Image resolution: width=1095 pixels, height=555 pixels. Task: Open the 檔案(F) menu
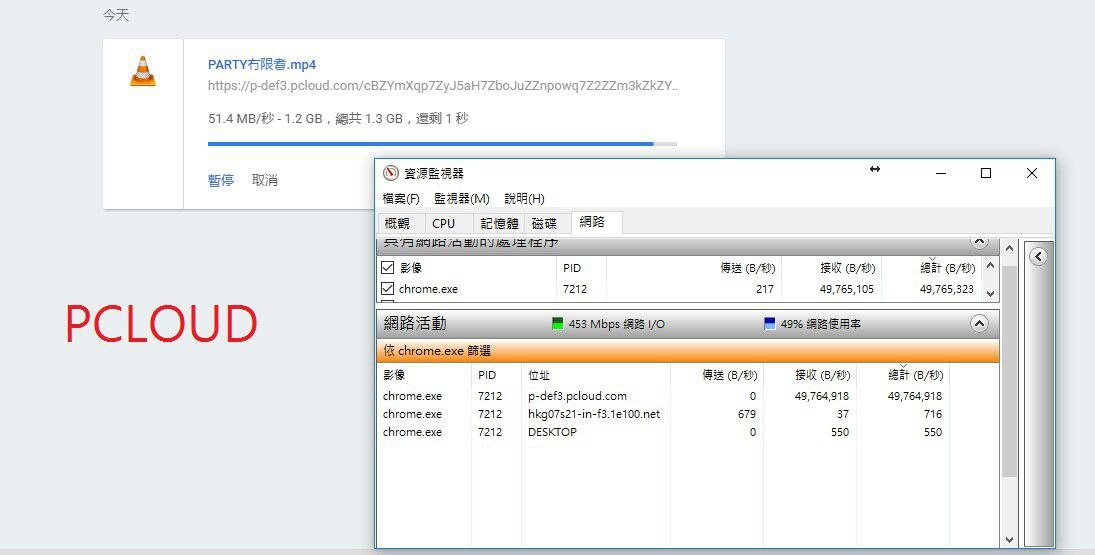point(401,199)
